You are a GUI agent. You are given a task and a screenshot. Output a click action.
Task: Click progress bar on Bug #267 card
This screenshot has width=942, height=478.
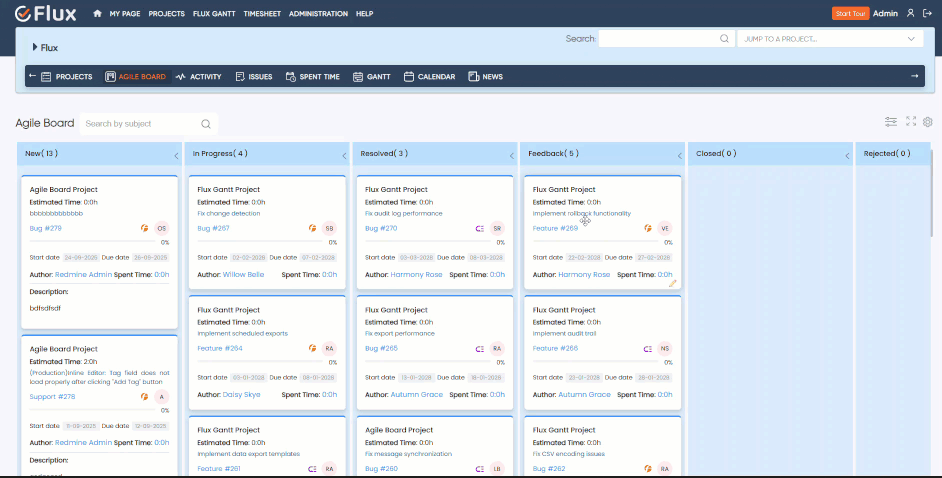(x=261, y=241)
